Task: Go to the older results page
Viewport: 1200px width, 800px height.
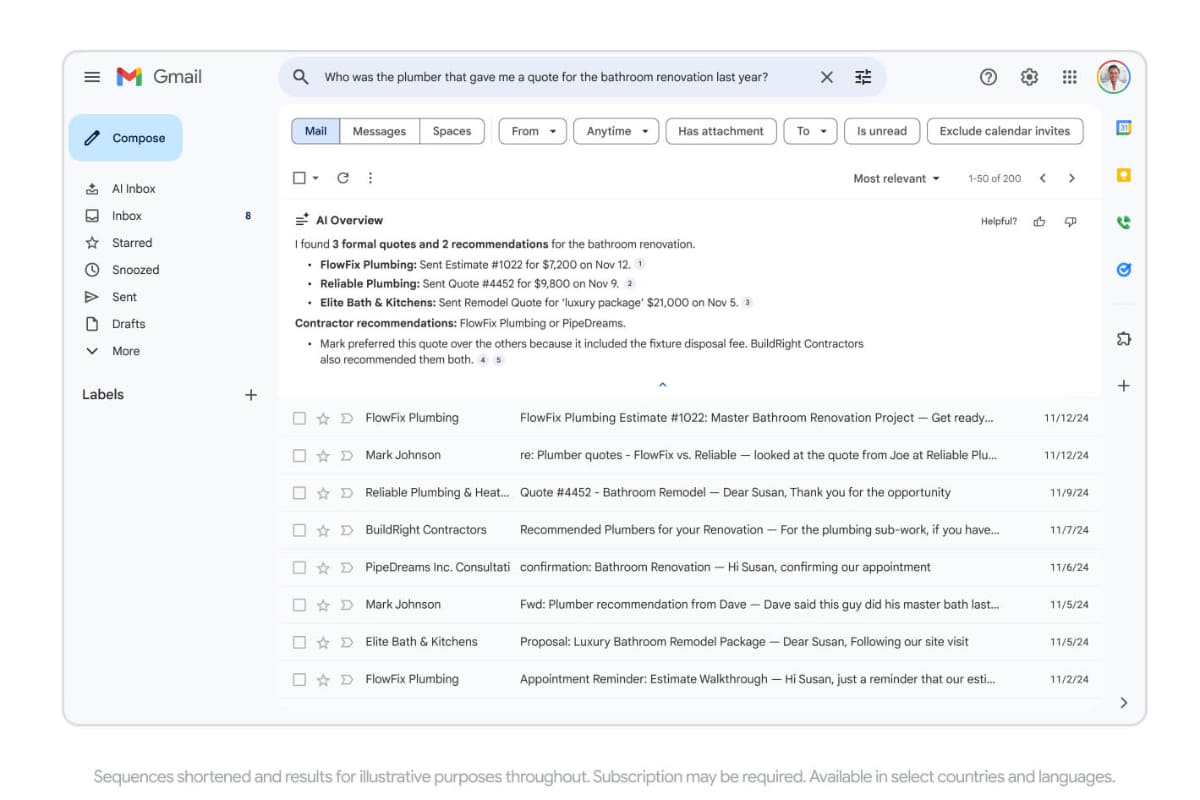Action: [1071, 178]
